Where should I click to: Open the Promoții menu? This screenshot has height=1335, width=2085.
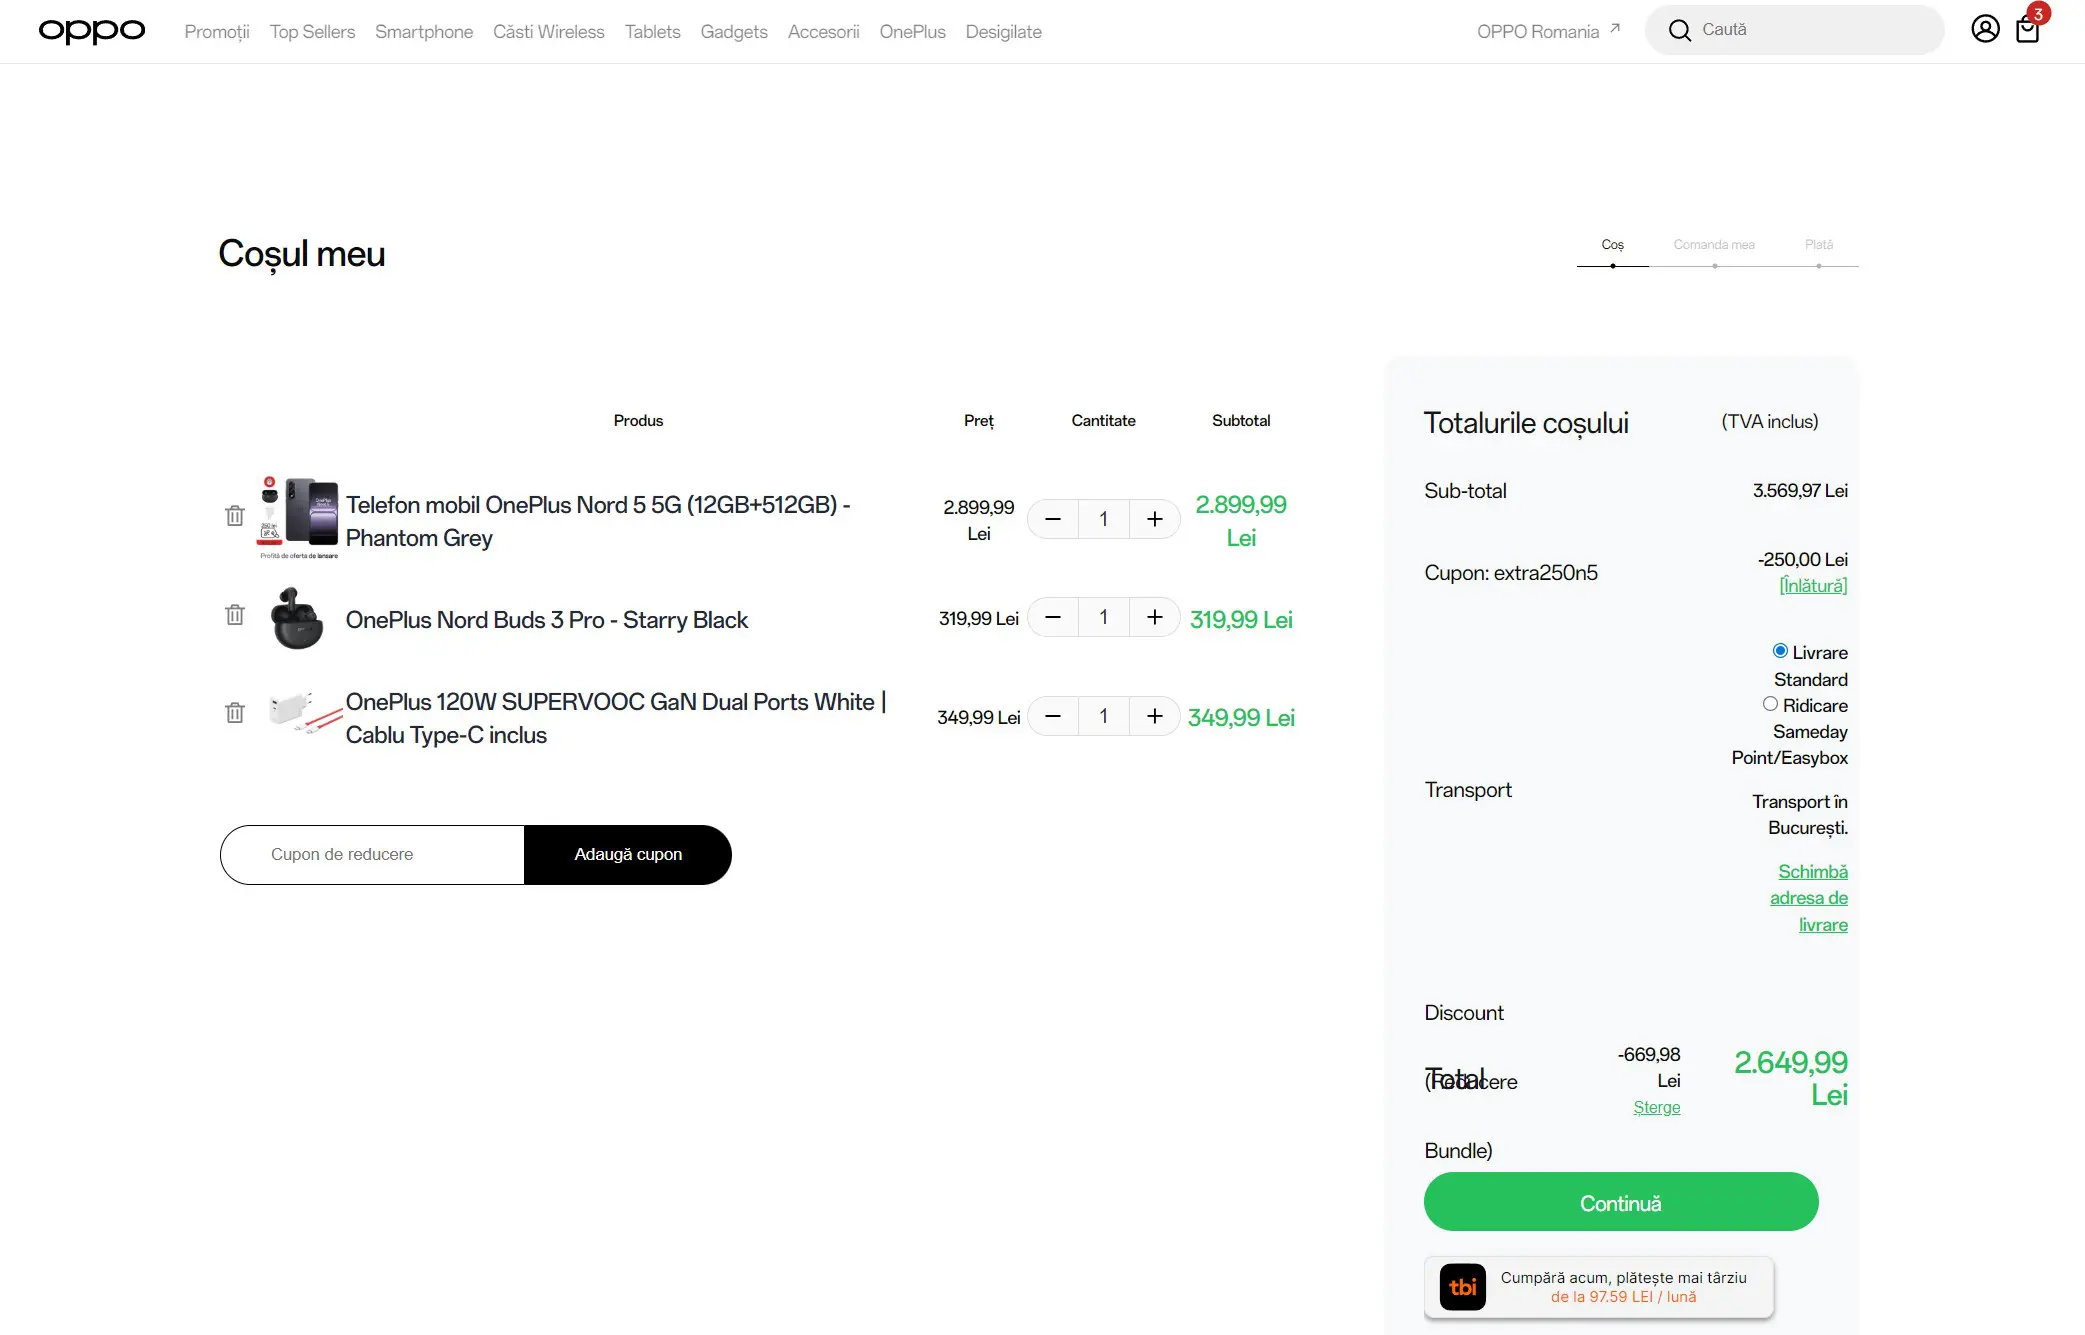point(217,32)
